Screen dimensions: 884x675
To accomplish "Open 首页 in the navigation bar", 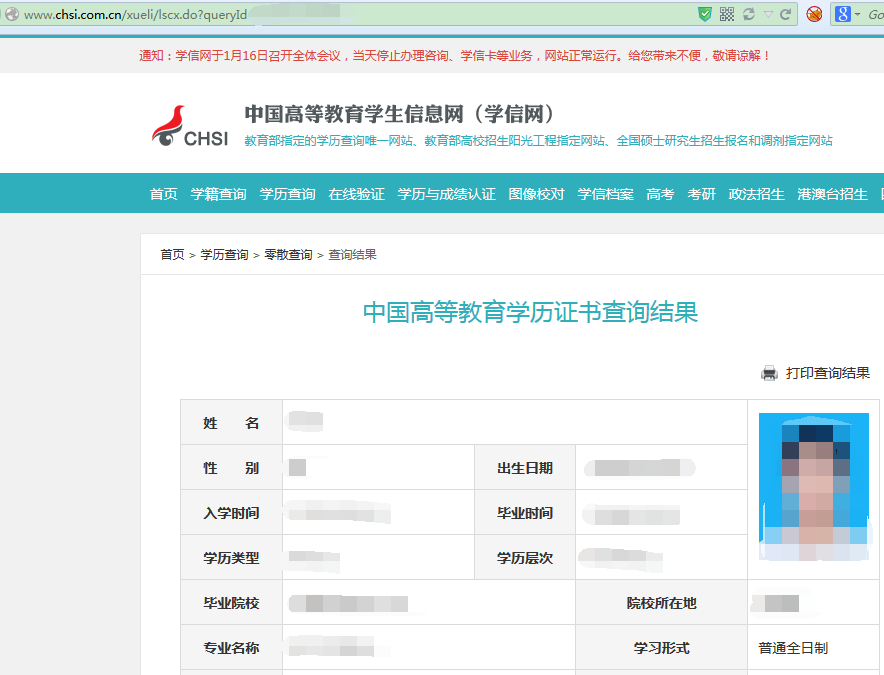I will coord(163,194).
